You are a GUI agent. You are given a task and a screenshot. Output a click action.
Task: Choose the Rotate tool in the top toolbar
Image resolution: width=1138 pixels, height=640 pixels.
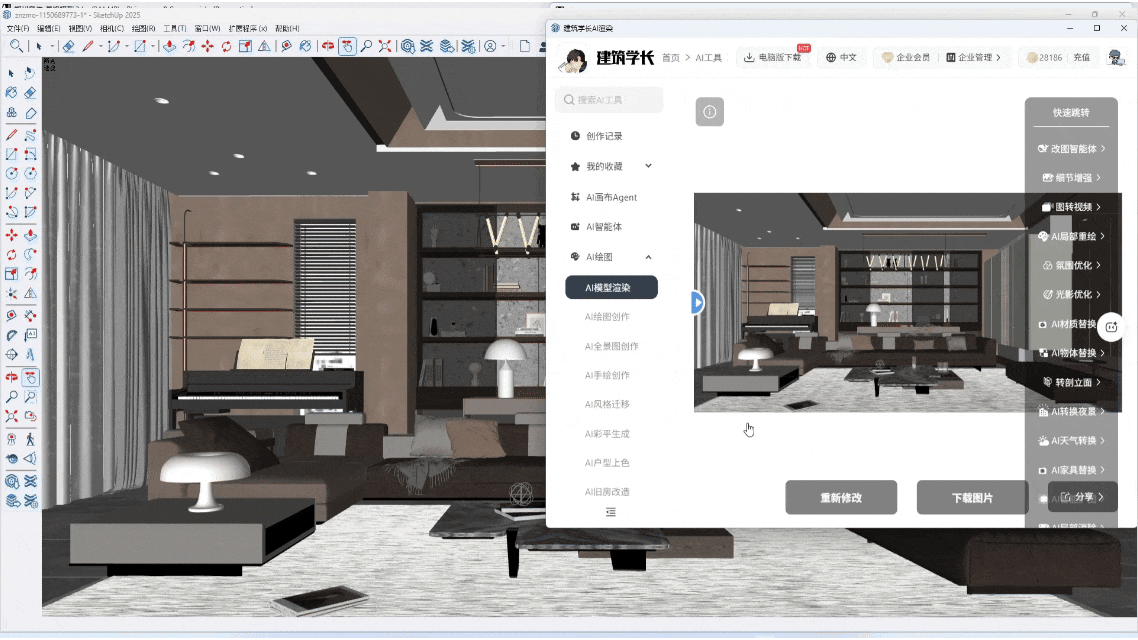226,46
